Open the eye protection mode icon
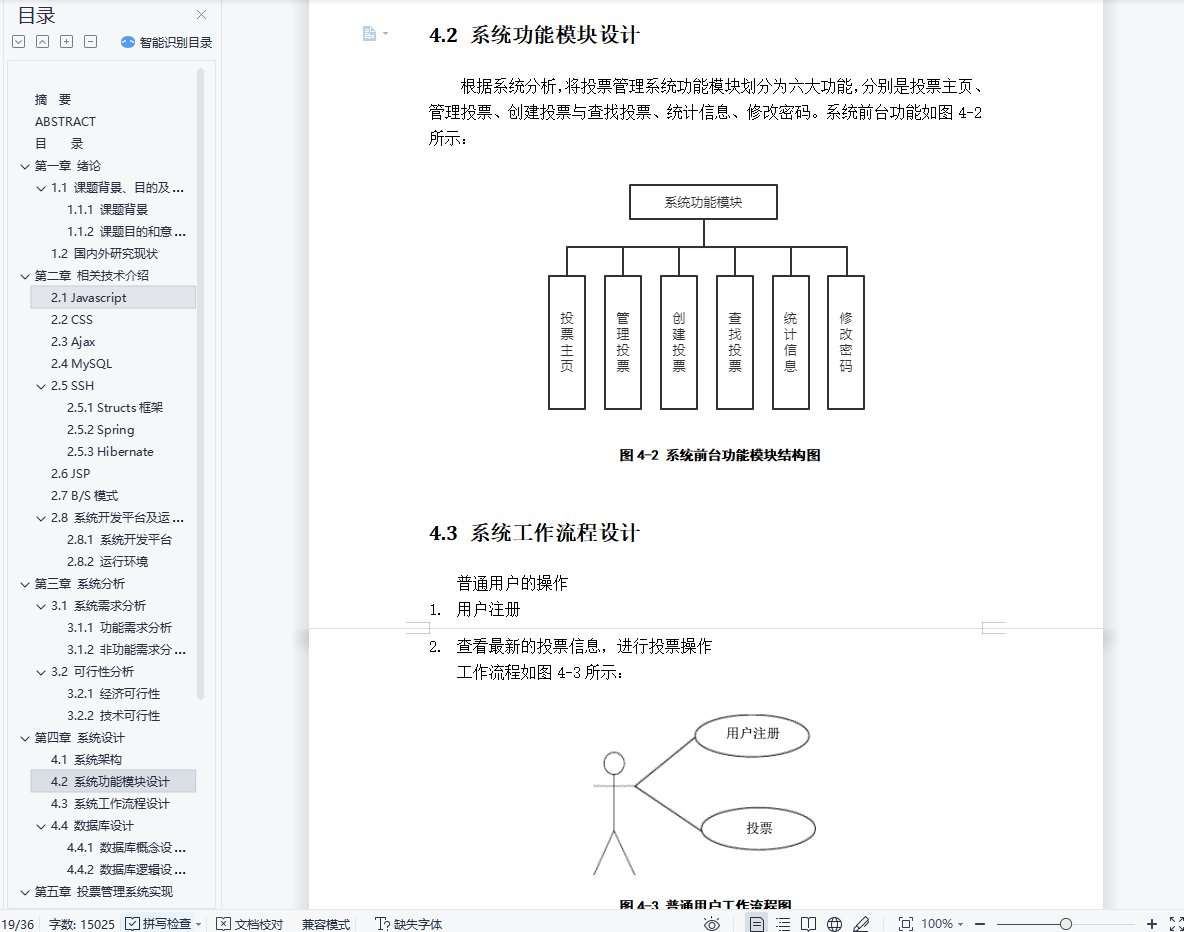The width and height of the screenshot is (1184, 932). [x=711, y=924]
